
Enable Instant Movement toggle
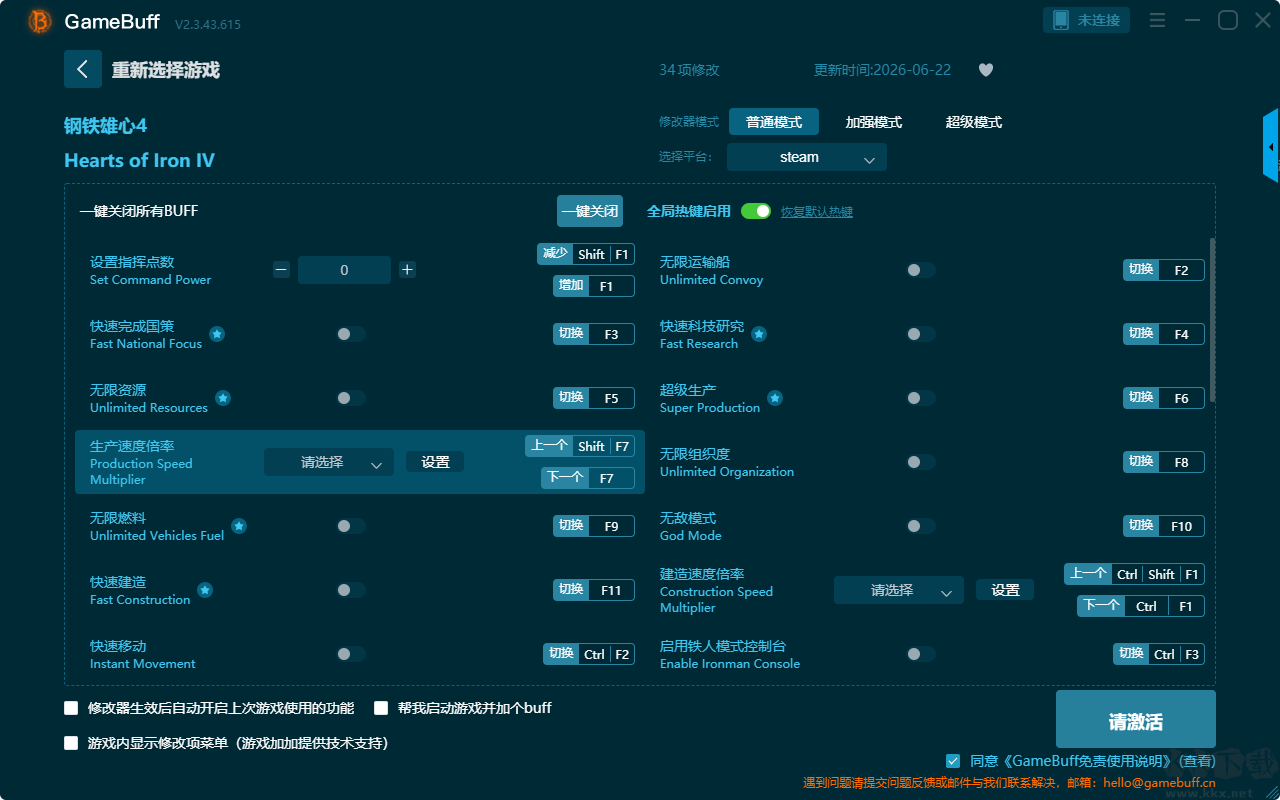coord(351,654)
